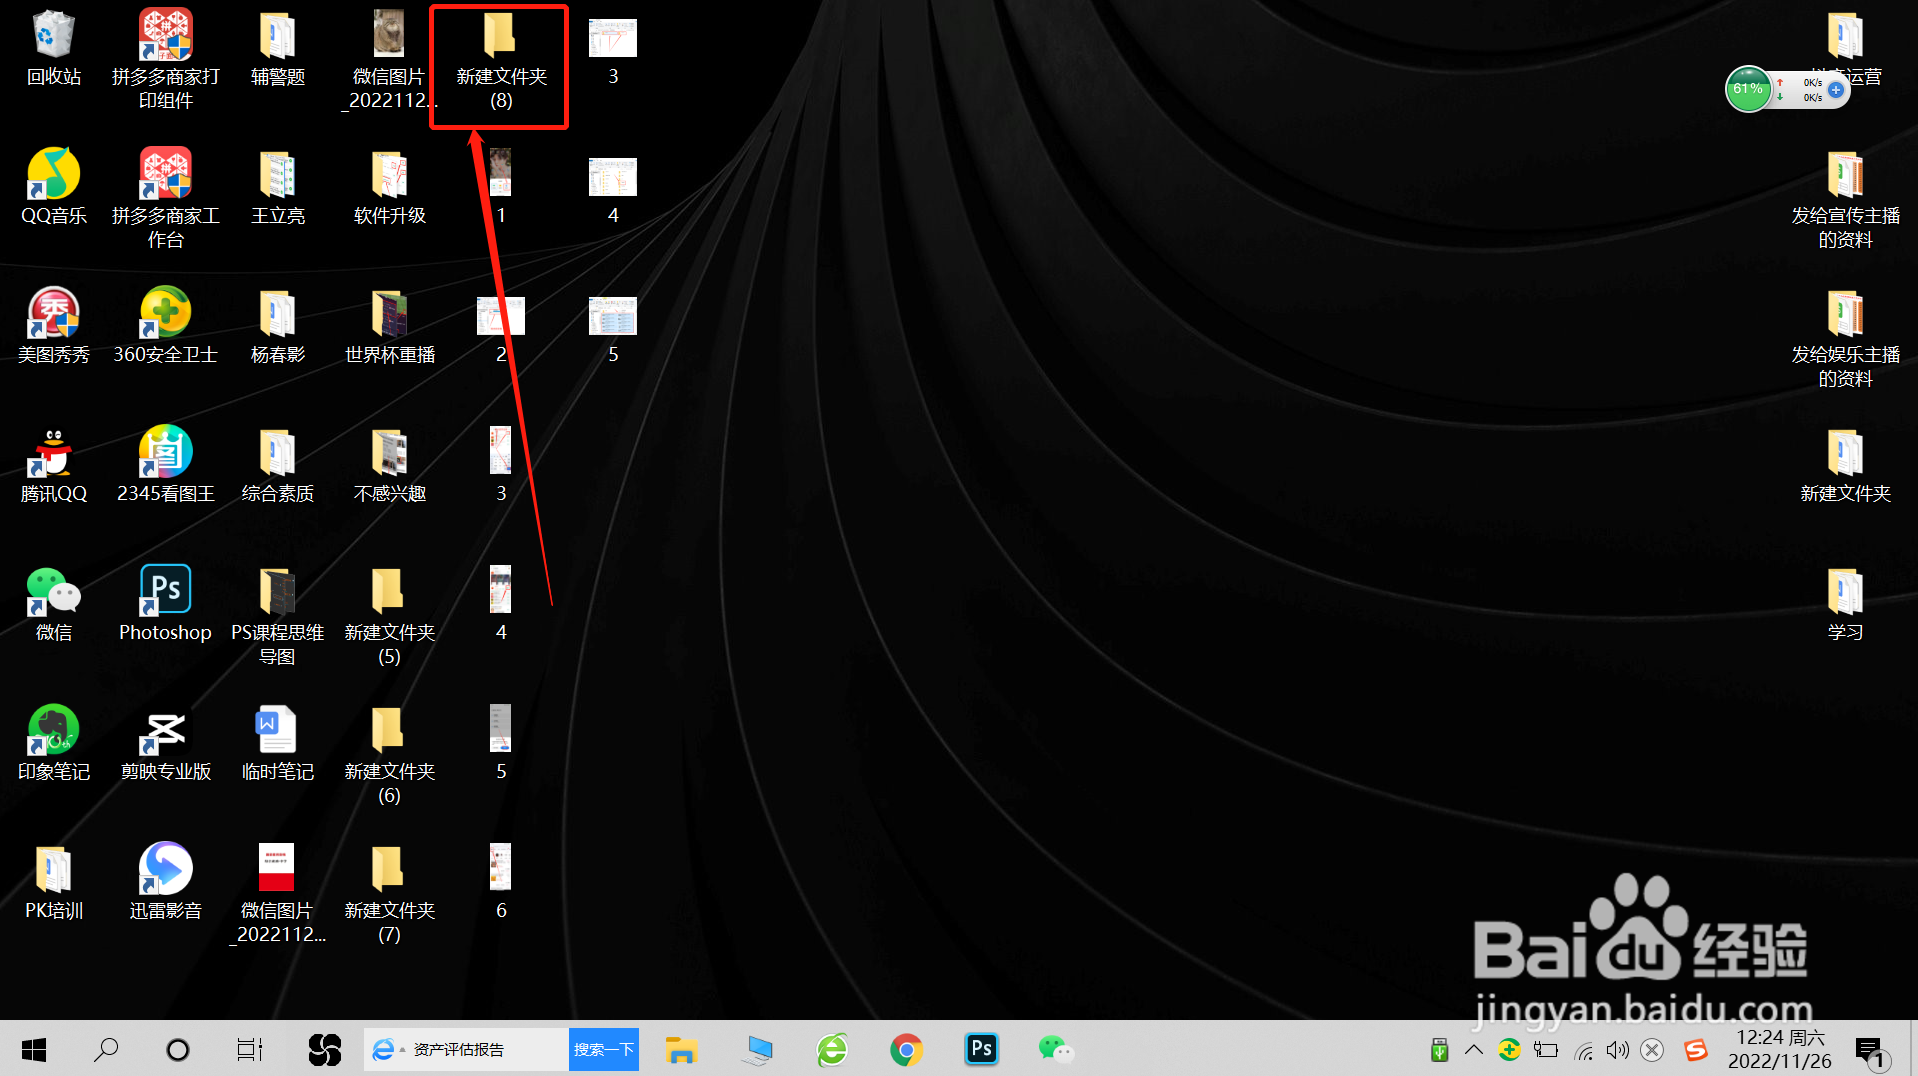Launch Photoshop desktop shortcut

click(166, 605)
